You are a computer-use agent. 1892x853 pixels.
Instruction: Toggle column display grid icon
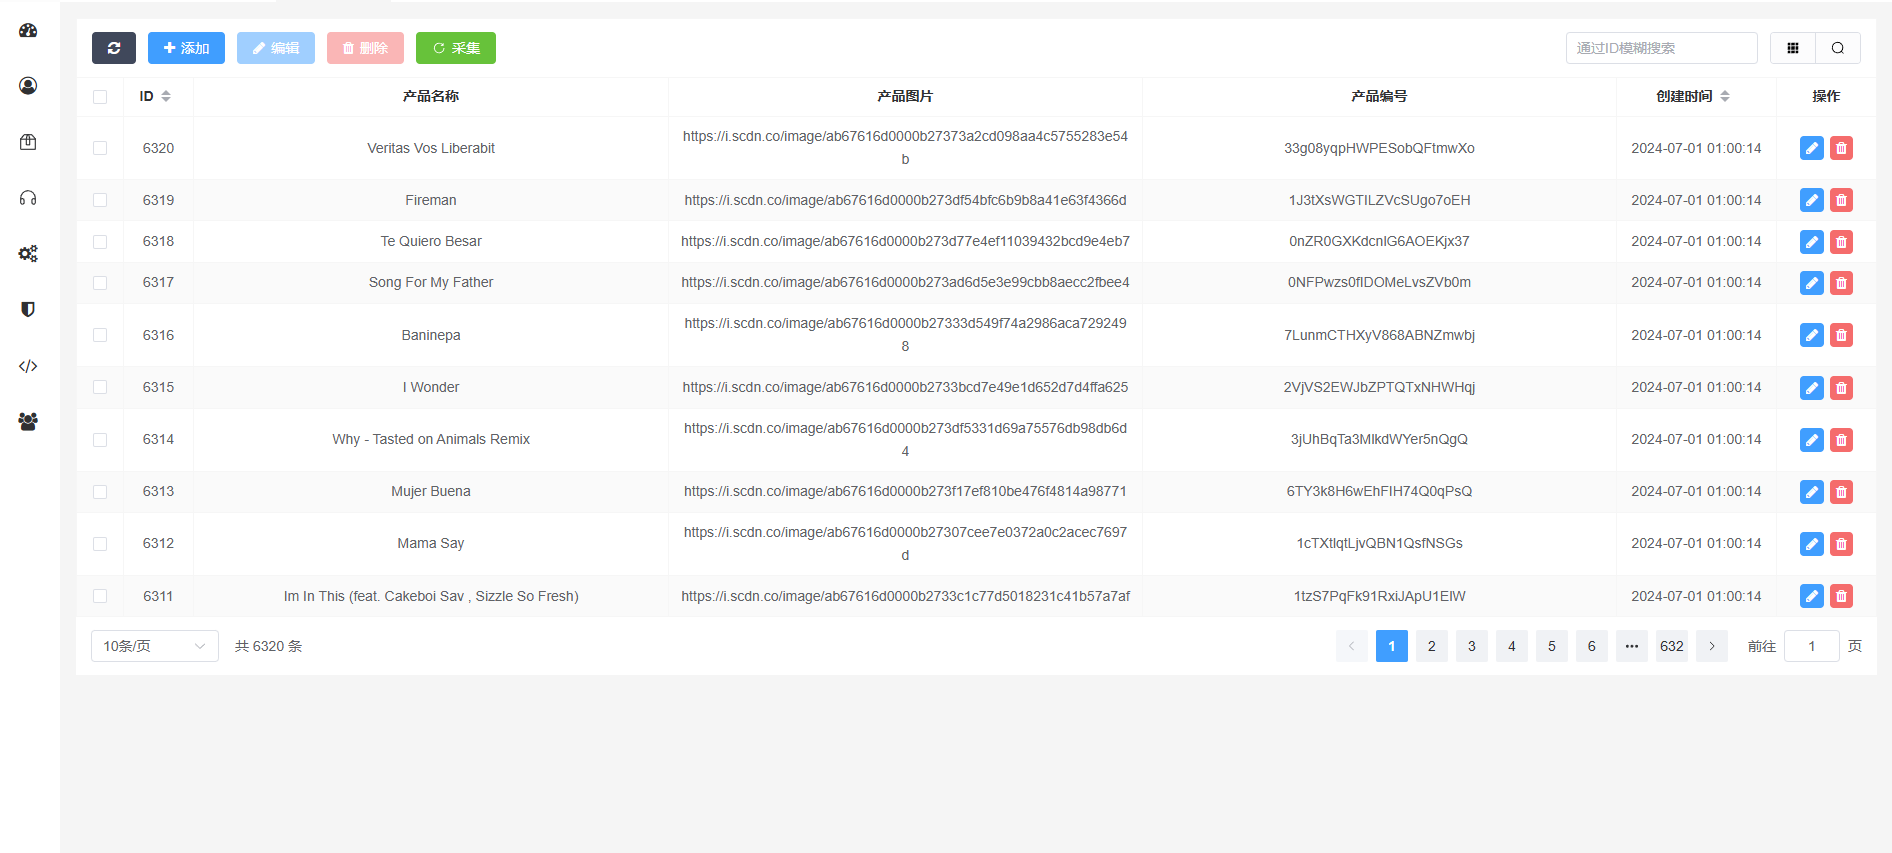(1793, 48)
